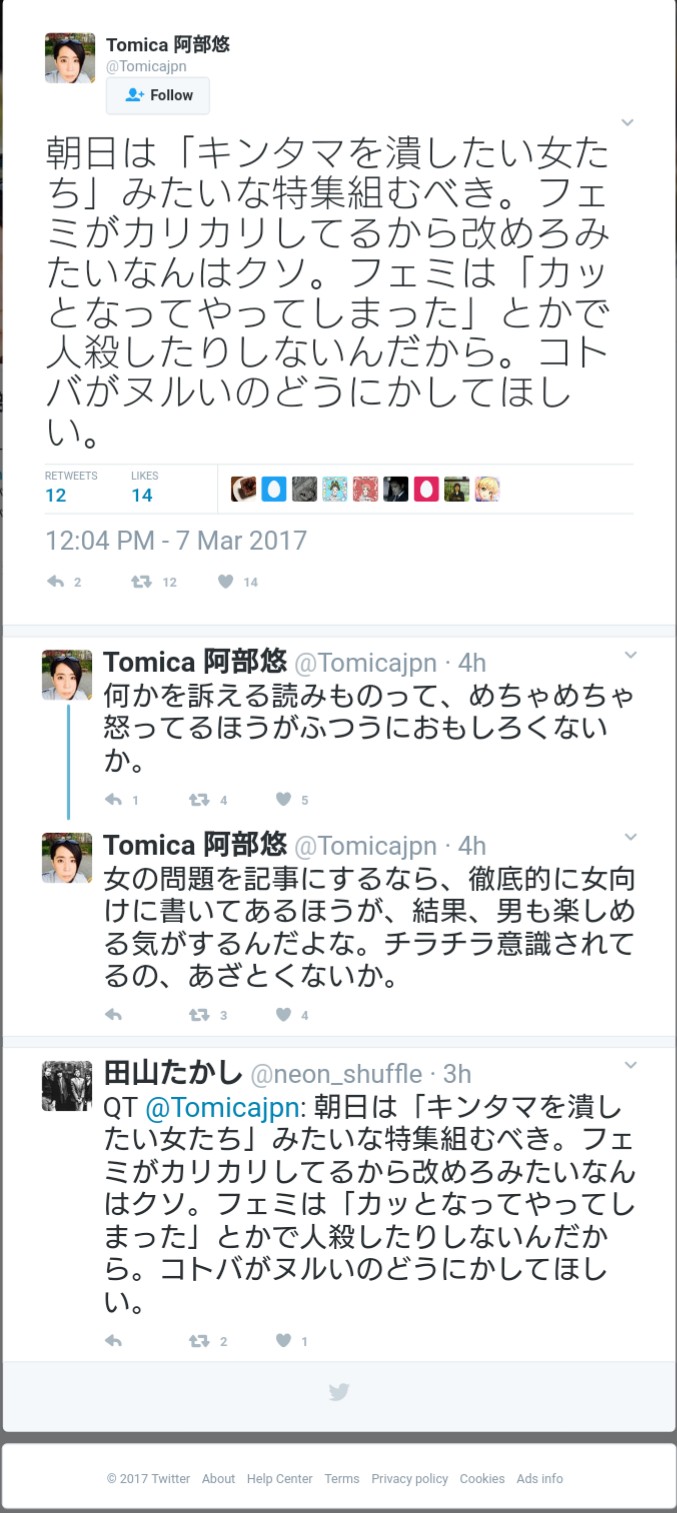Retweet the main tweet with 12 retweets
Image resolution: width=677 pixels, height=1513 pixels.
(142, 582)
